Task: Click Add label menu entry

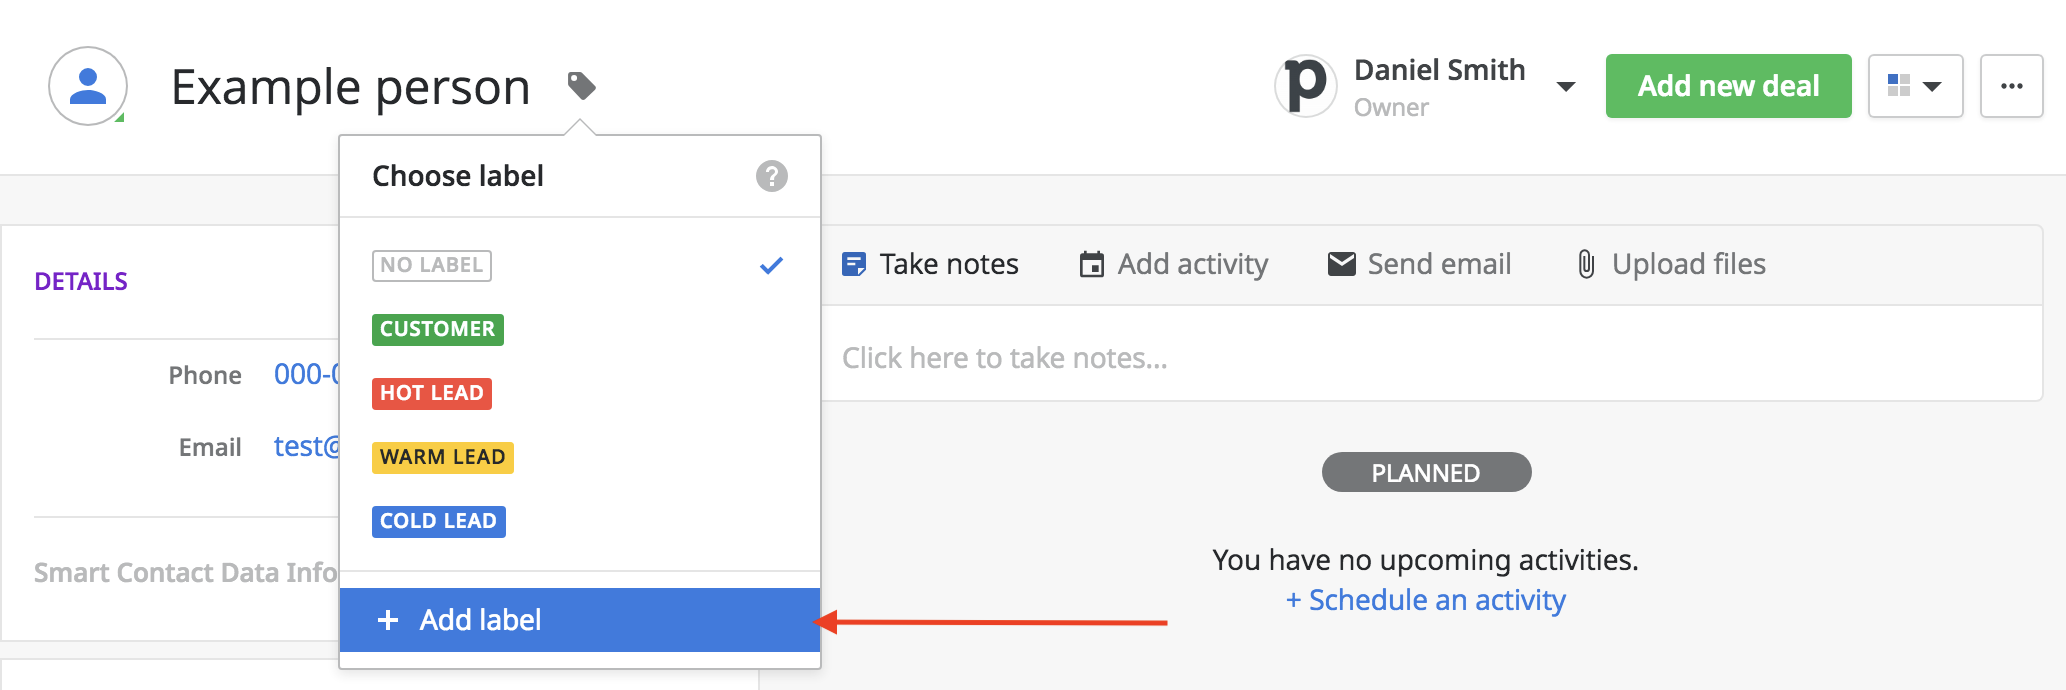Action: click(580, 620)
